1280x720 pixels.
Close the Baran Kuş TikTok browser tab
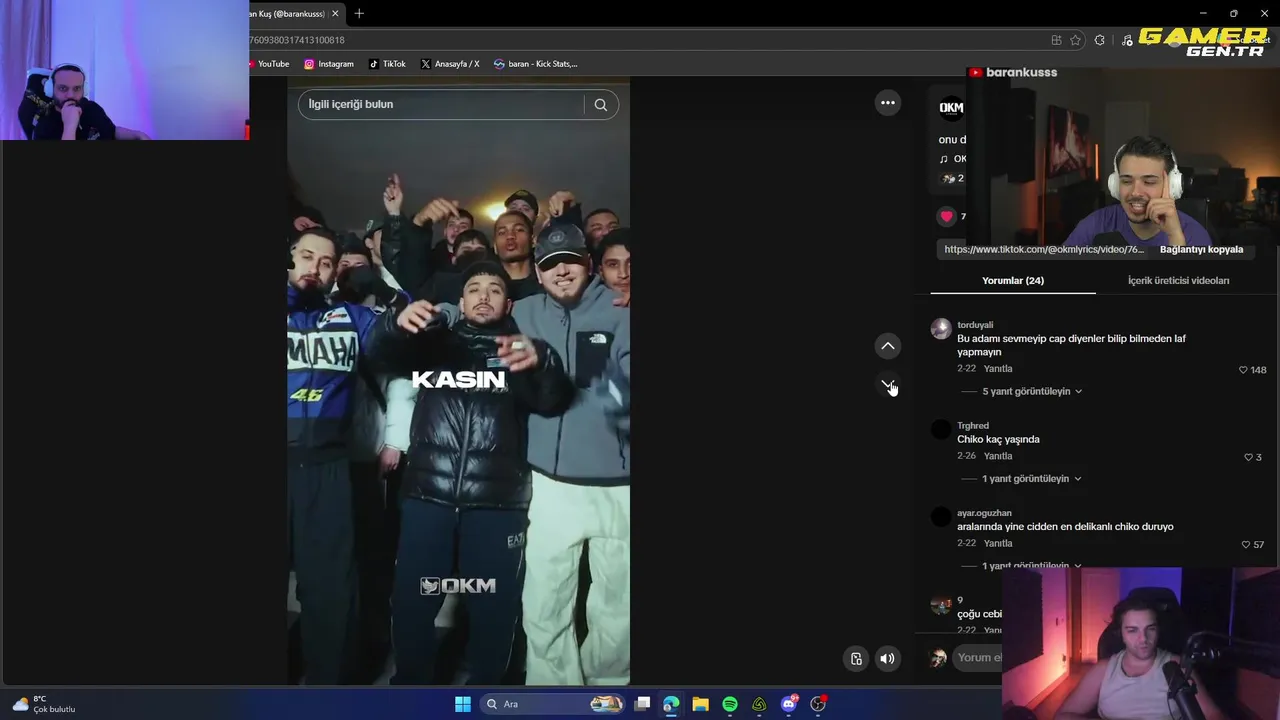(x=335, y=13)
